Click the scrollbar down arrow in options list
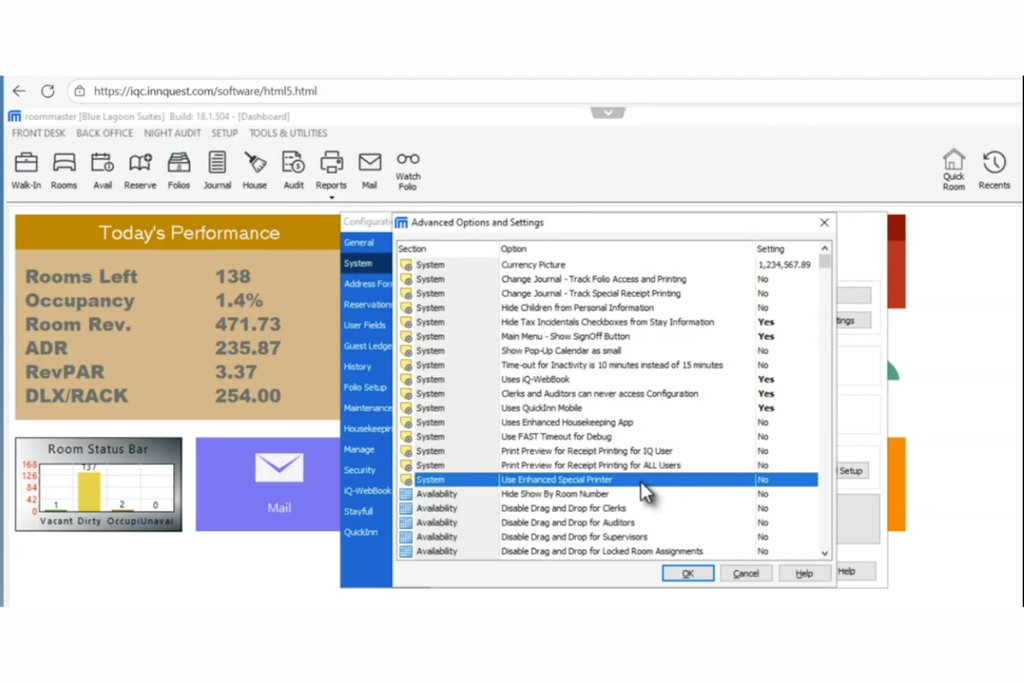This screenshot has width=1024, height=683. click(x=825, y=552)
